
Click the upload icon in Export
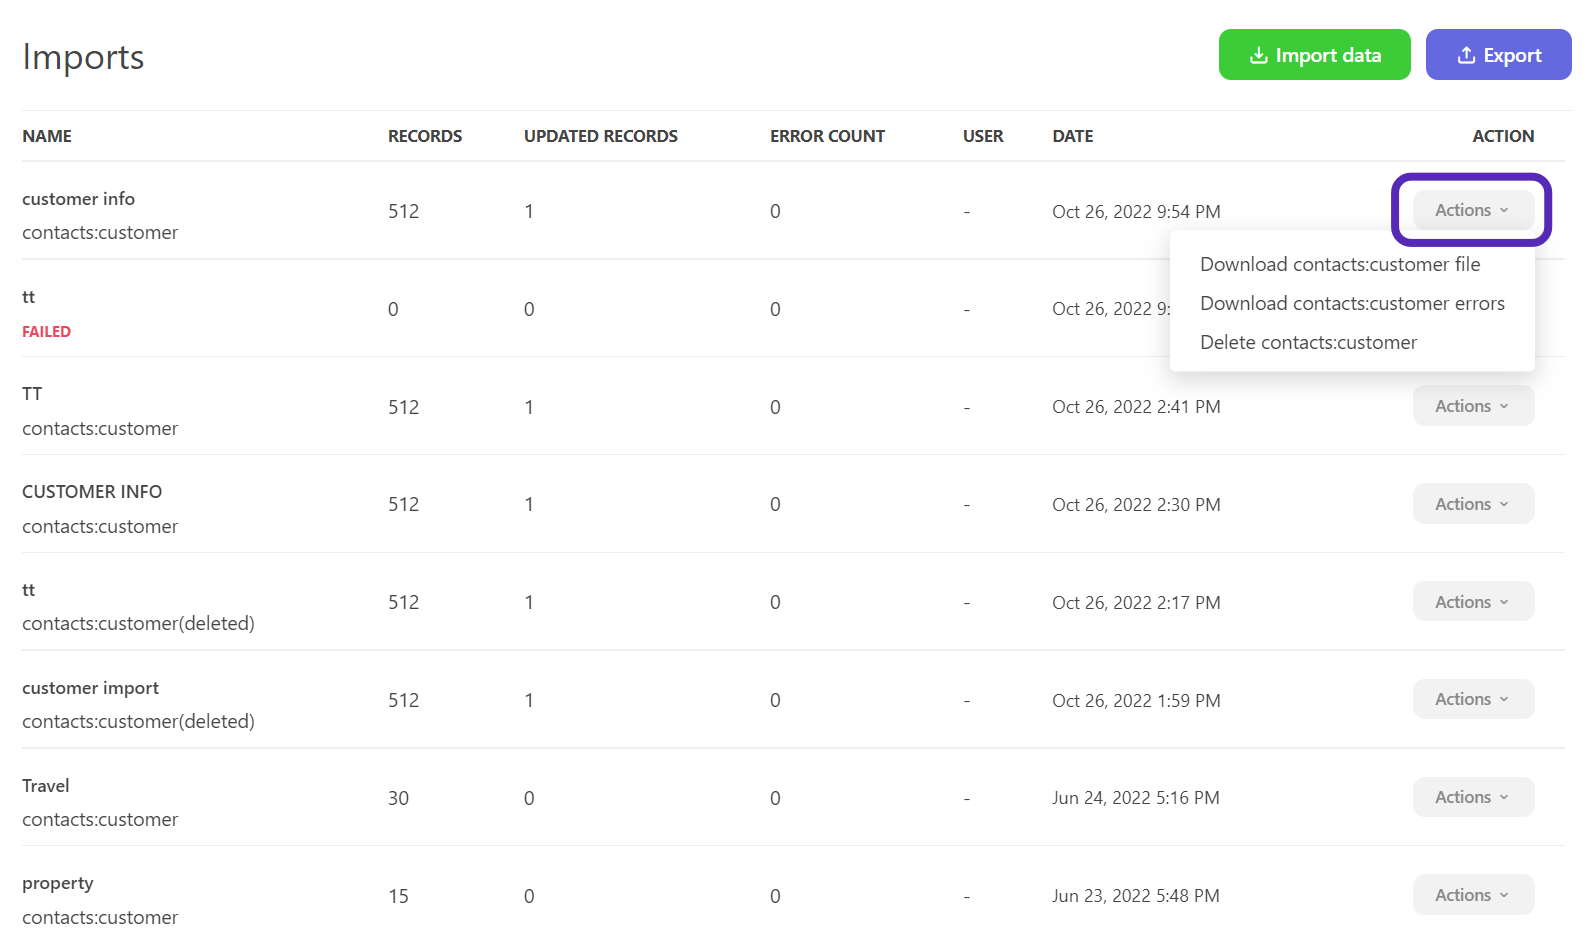(x=1466, y=56)
